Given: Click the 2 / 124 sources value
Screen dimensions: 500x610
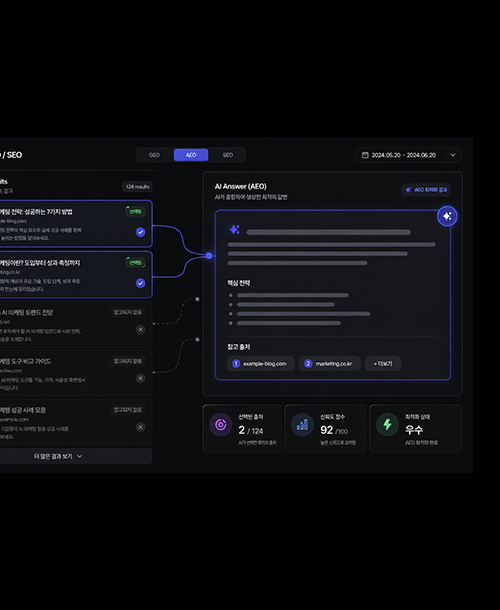Looking at the screenshot, I should click(x=251, y=430).
